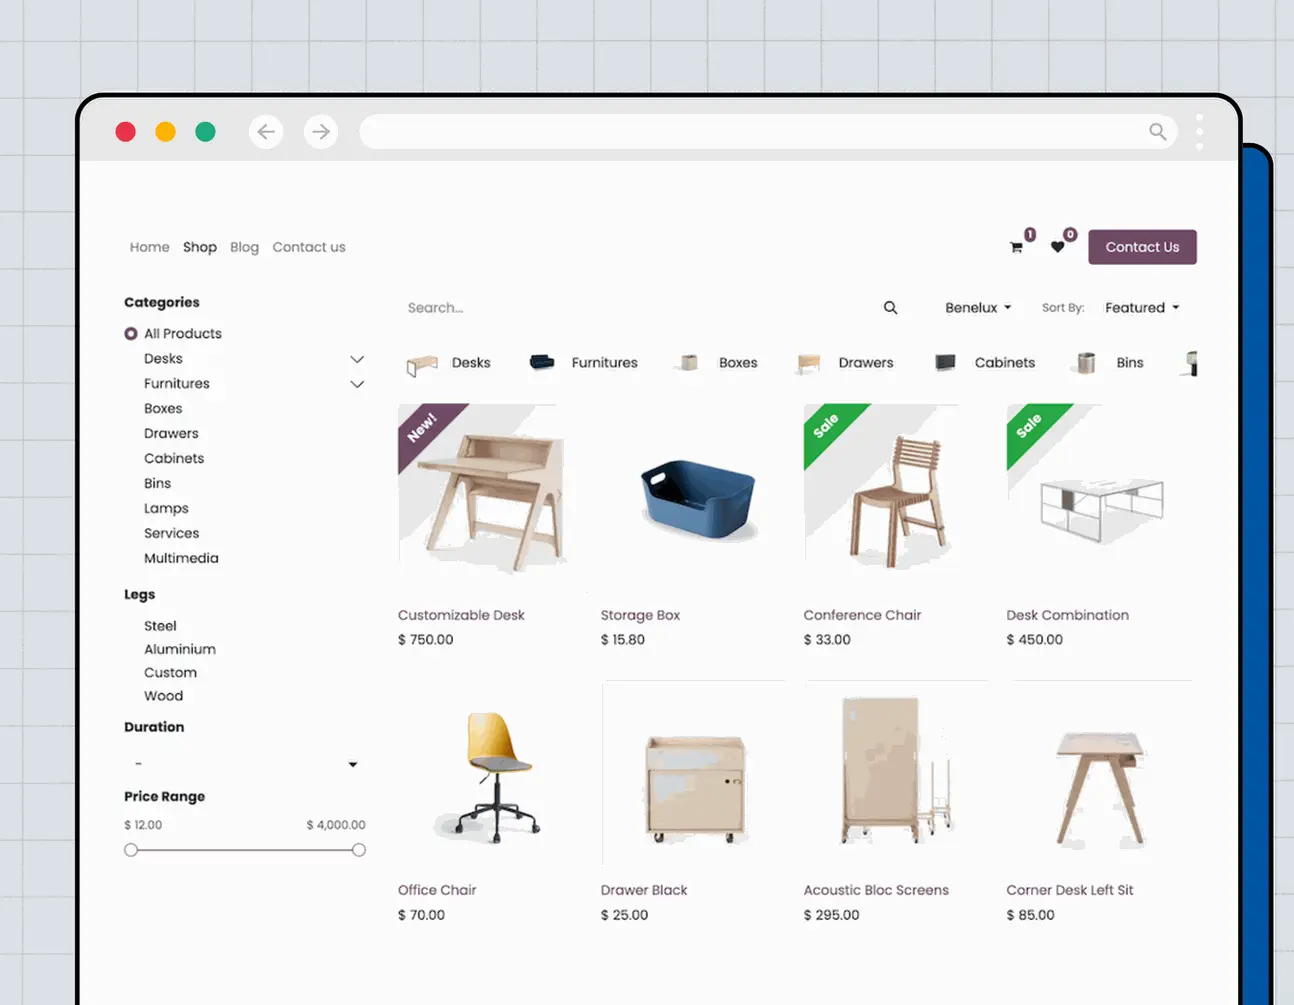Viewport: 1294px width, 1005px height.
Task: Filter by Steel legs
Action: (x=160, y=626)
